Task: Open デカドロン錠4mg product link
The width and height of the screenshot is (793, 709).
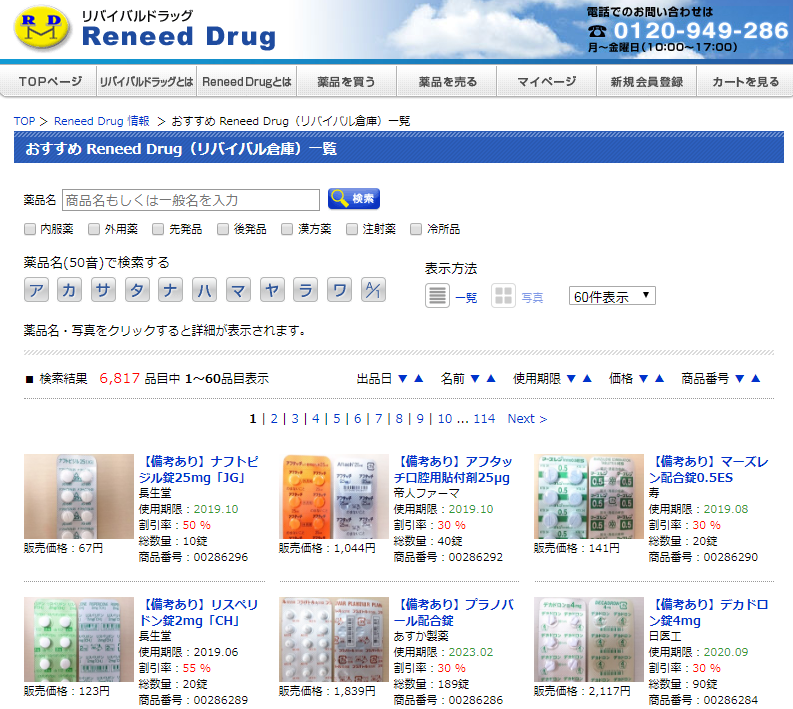Action: tap(708, 612)
